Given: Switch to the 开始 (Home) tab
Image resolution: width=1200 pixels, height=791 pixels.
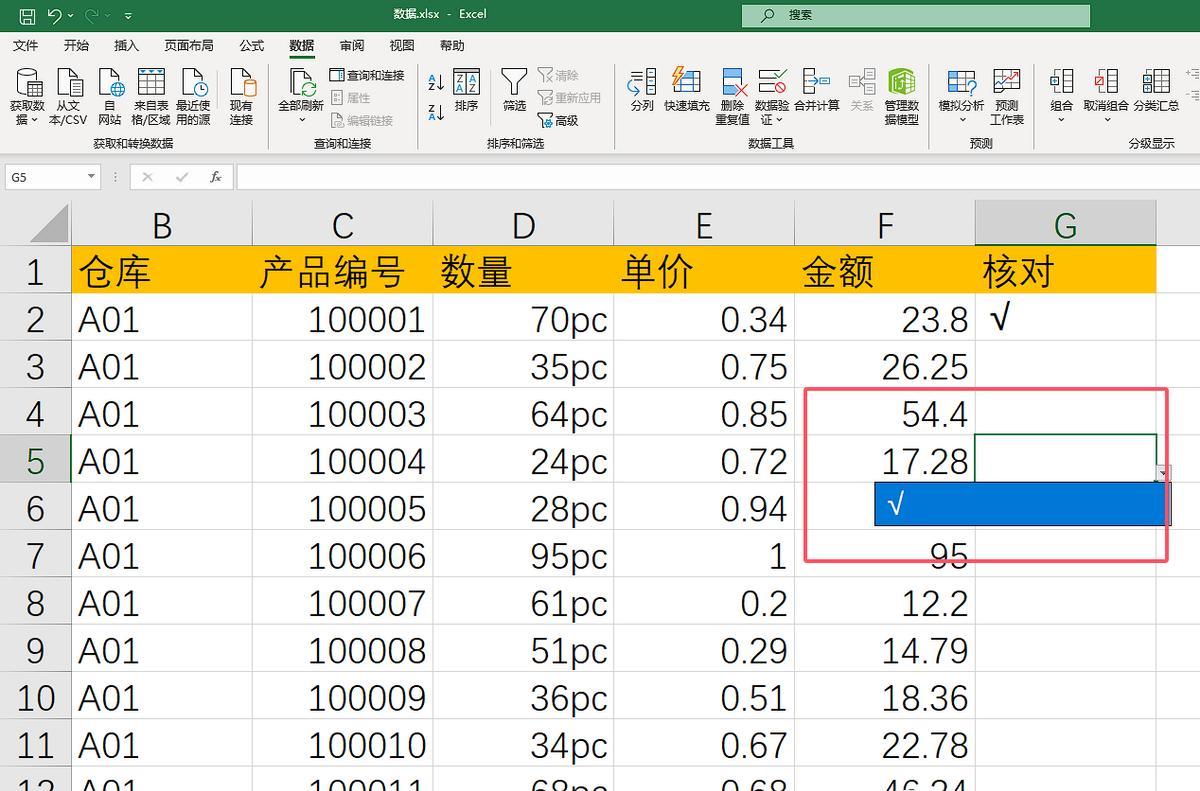Looking at the screenshot, I should [x=76, y=45].
